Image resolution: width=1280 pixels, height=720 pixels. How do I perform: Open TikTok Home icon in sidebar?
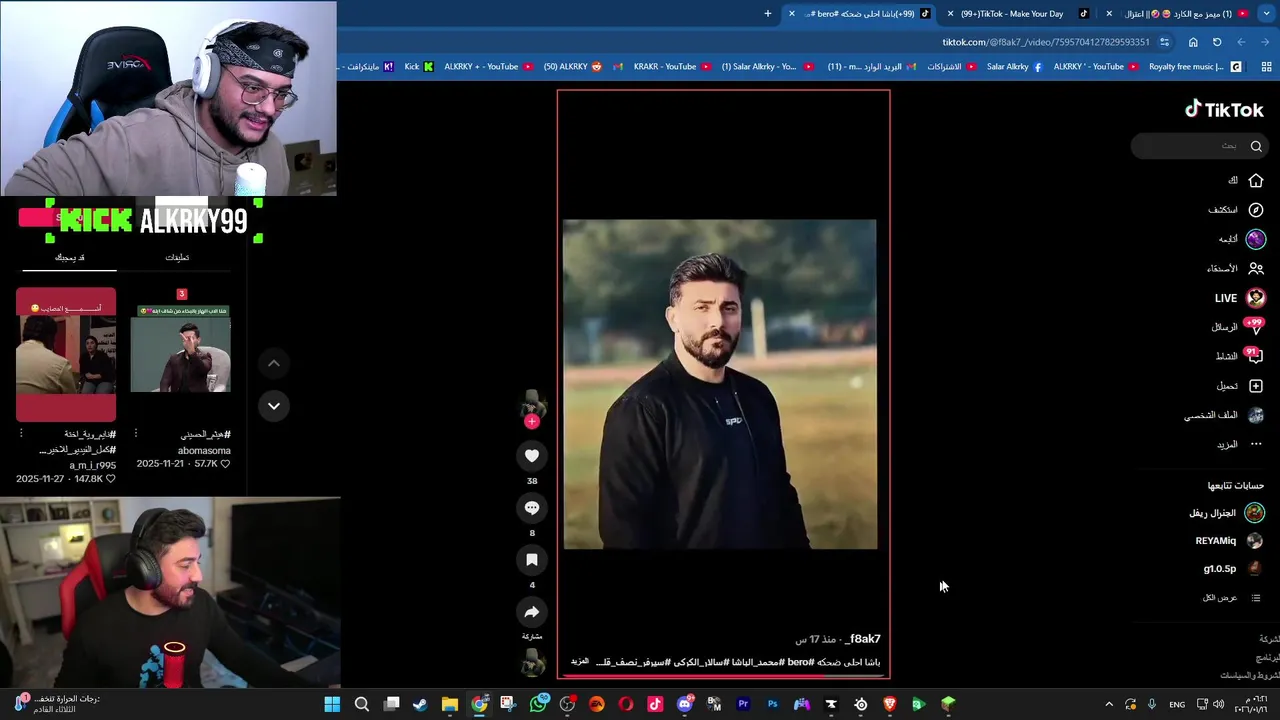point(1256,181)
